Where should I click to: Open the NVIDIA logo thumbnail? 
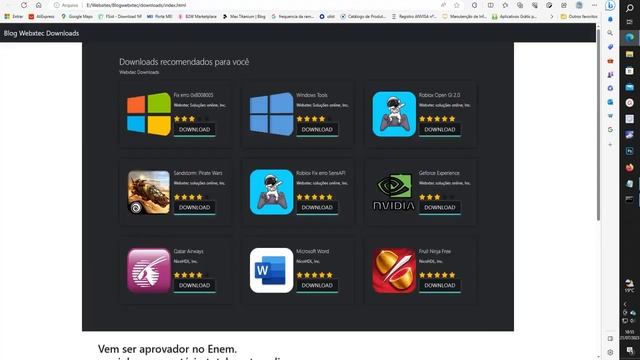394,192
